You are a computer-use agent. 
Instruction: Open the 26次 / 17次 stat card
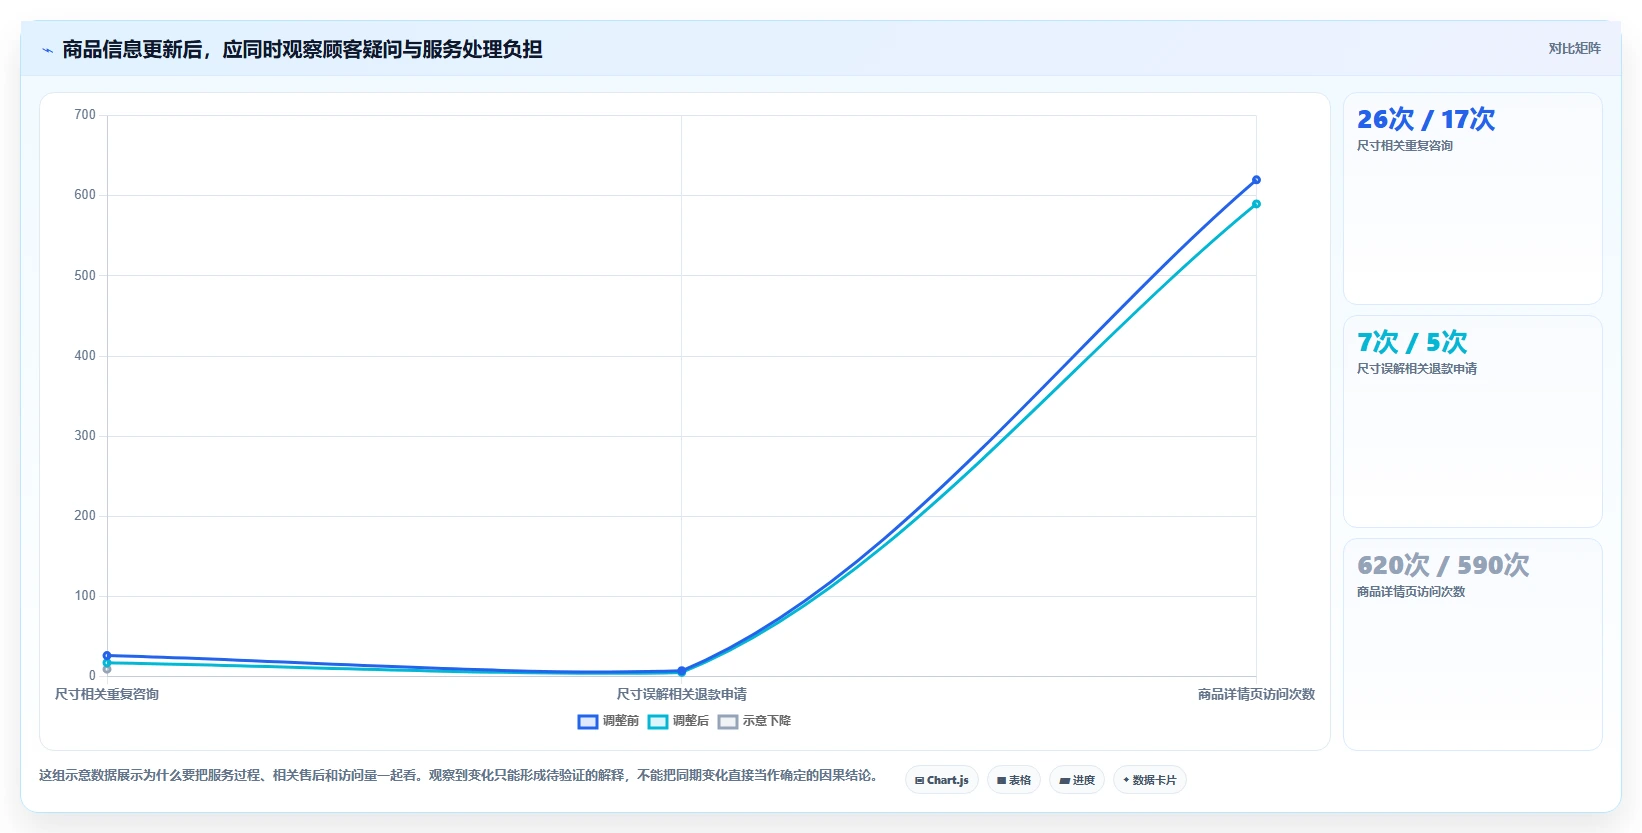[x=1472, y=198]
